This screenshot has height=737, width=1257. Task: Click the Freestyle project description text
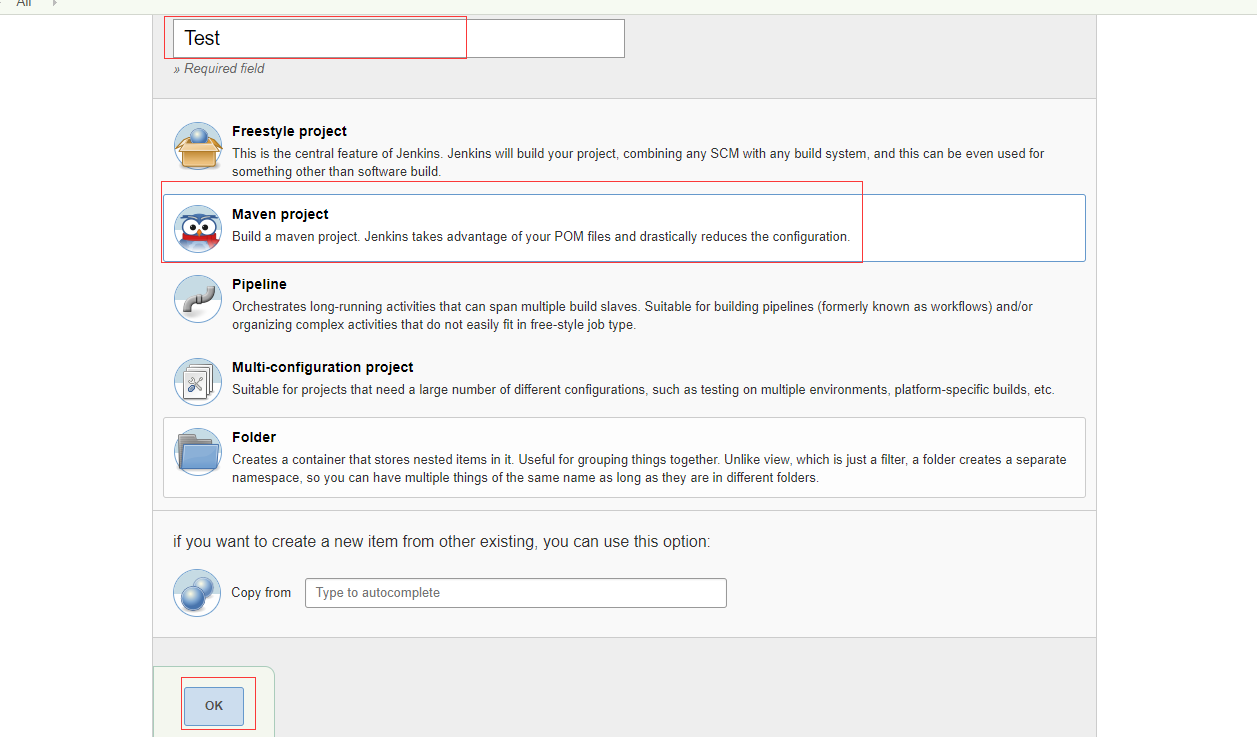point(638,163)
